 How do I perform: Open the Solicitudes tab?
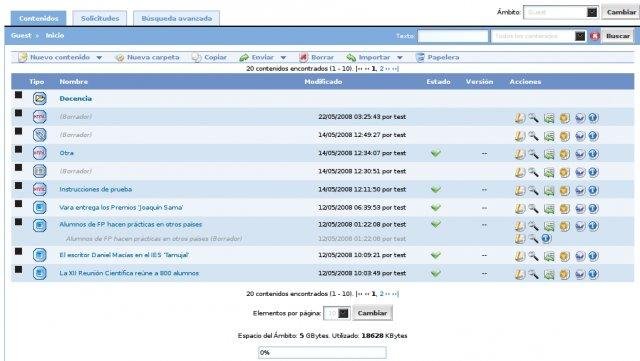(100, 18)
